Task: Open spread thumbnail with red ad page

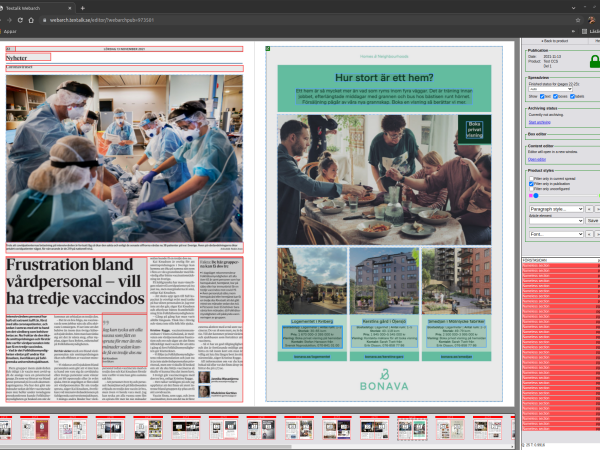Action: click(35, 429)
